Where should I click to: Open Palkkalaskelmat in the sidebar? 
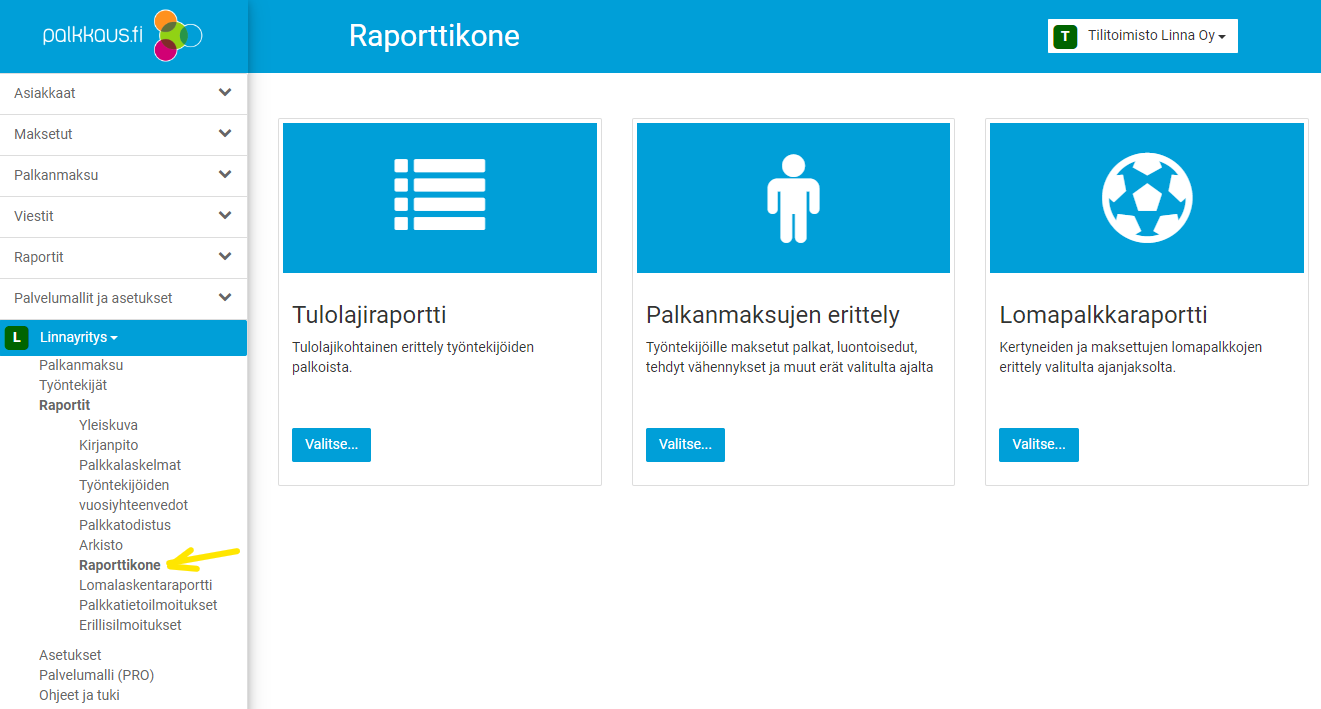[130, 465]
